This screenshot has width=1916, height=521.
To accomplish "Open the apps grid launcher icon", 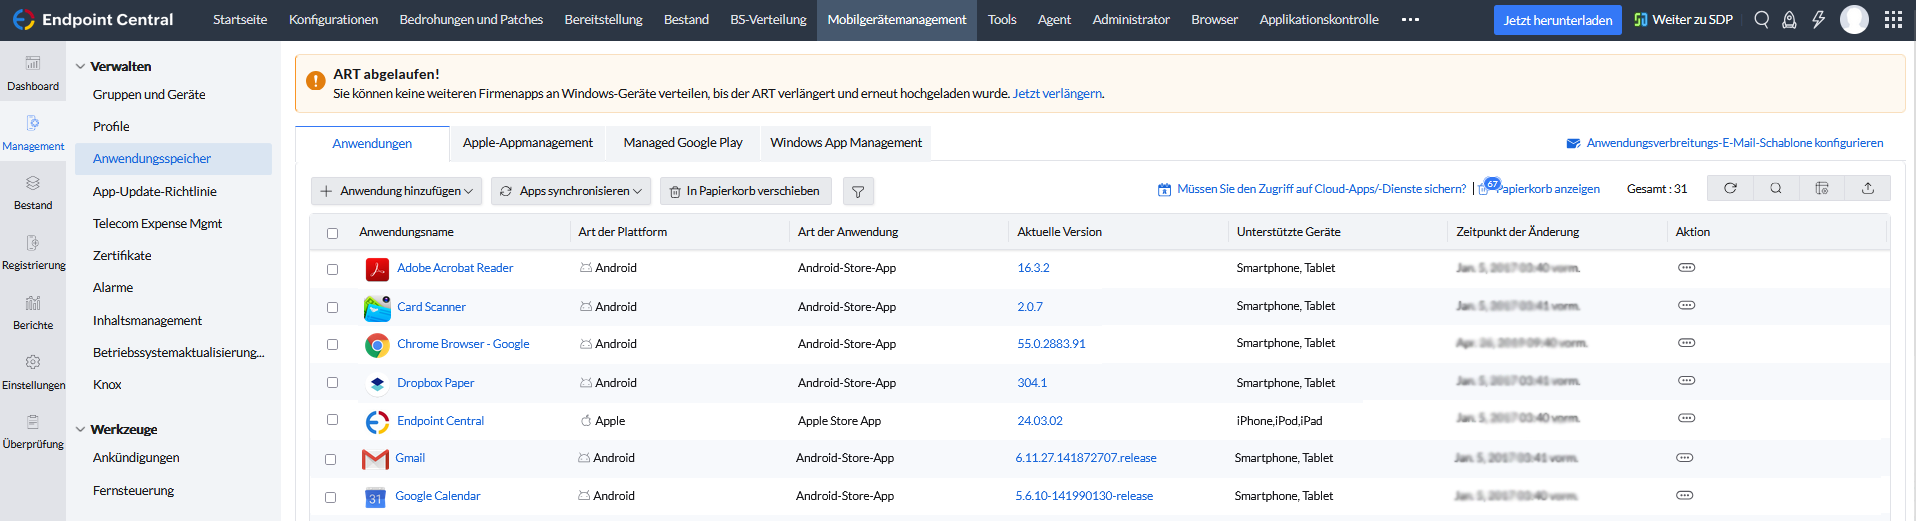I will click(1893, 20).
